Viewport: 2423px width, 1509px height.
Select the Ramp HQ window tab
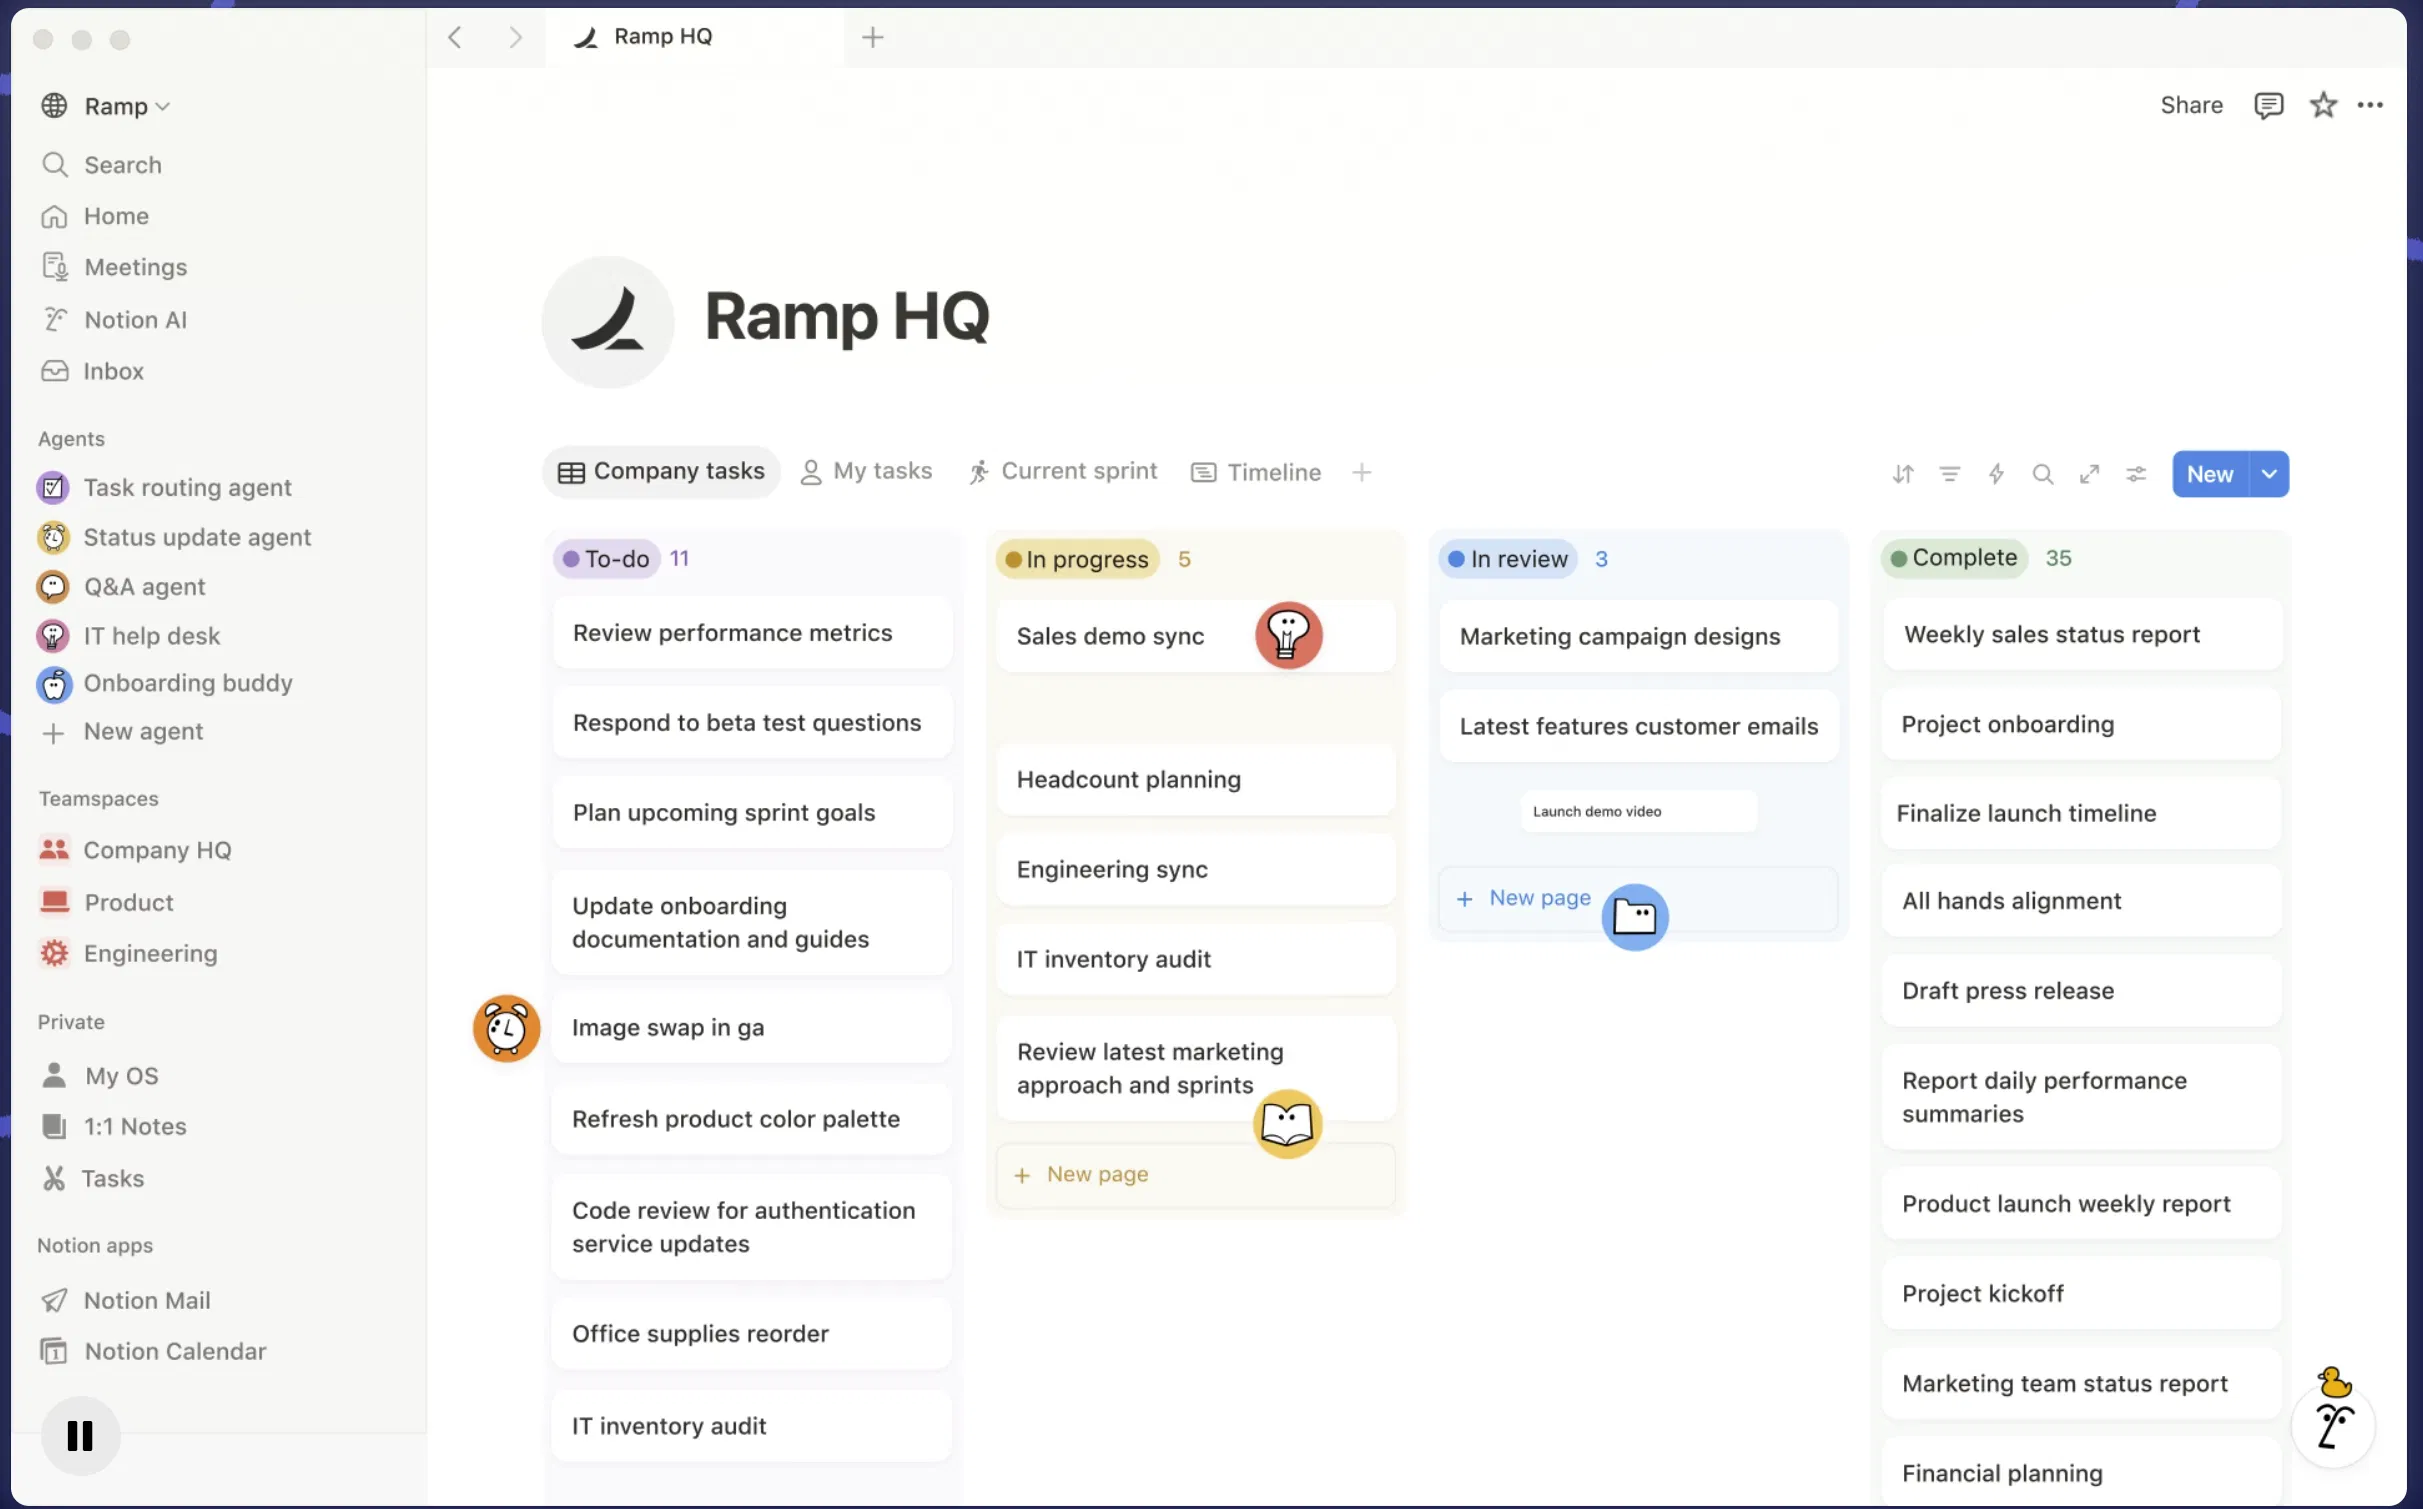695,37
